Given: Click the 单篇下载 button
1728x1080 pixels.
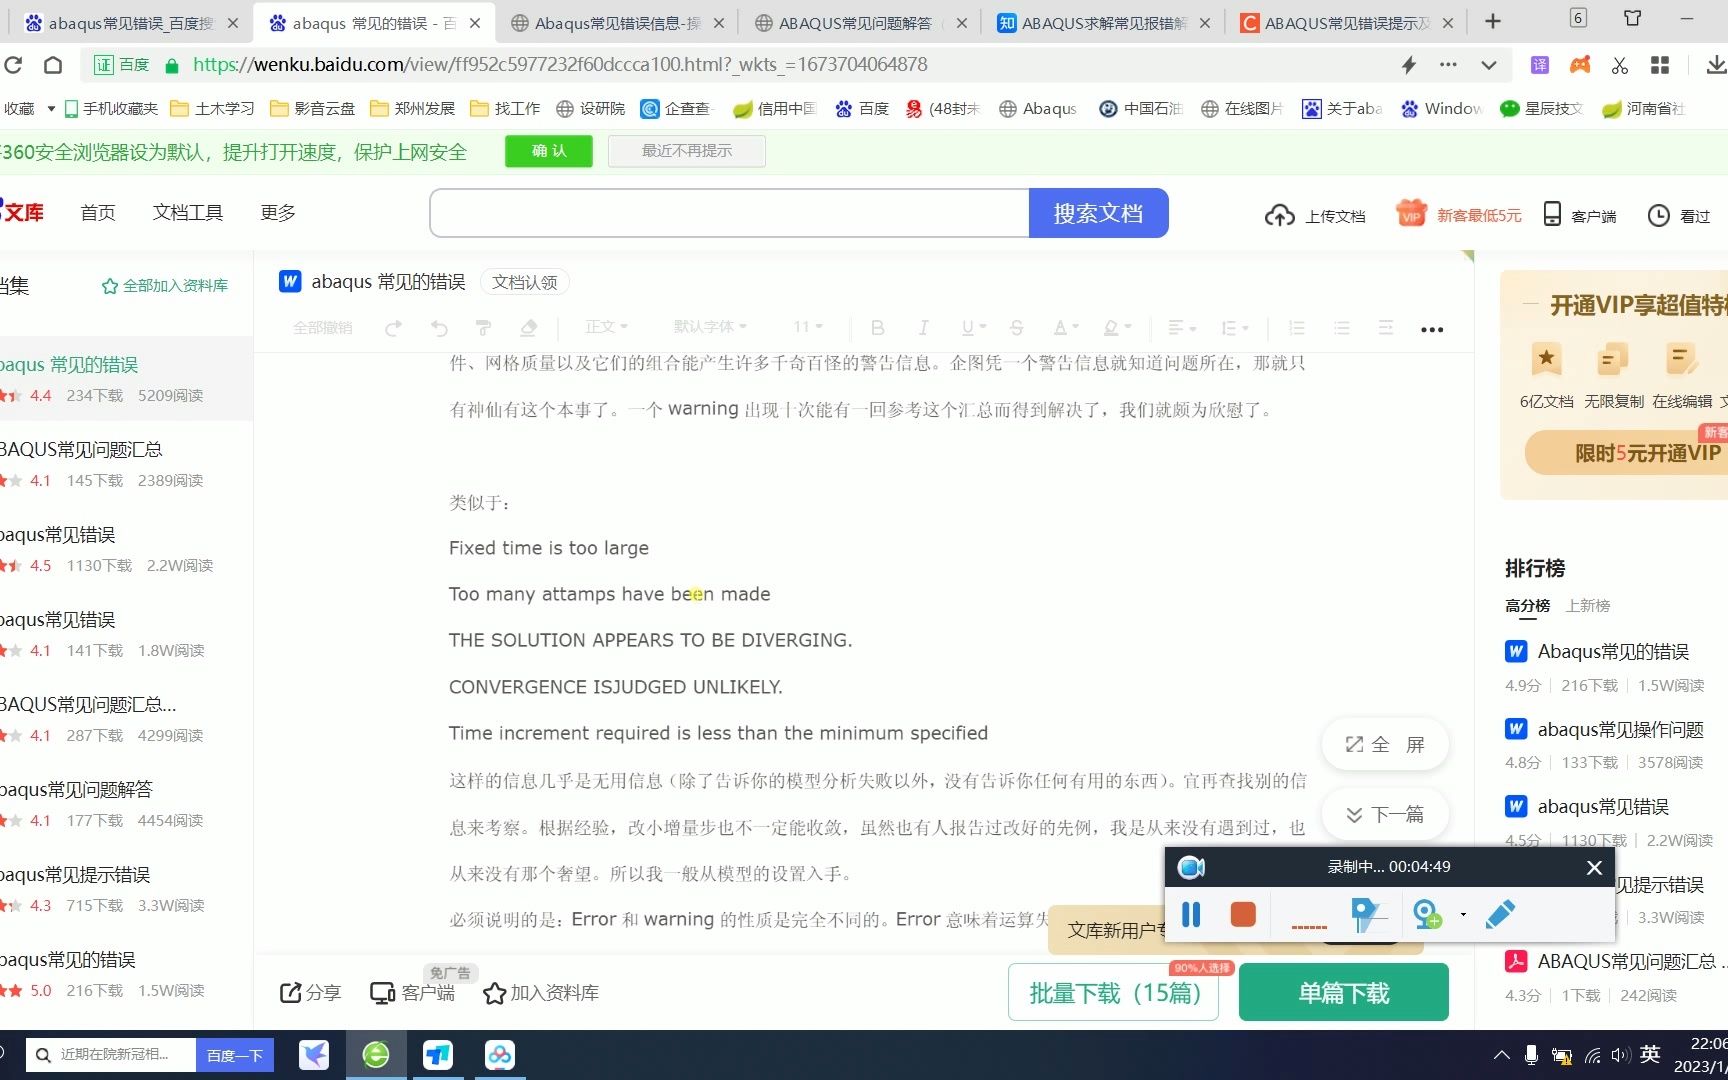Looking at the screenshot, I should click(x=1344, y=993).
